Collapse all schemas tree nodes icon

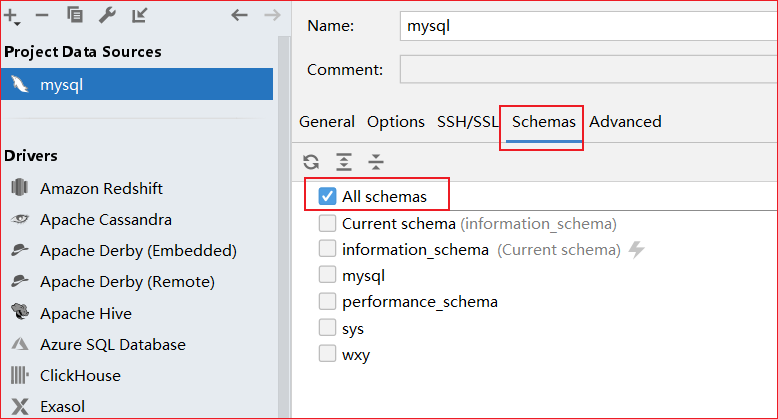point(376,162)
